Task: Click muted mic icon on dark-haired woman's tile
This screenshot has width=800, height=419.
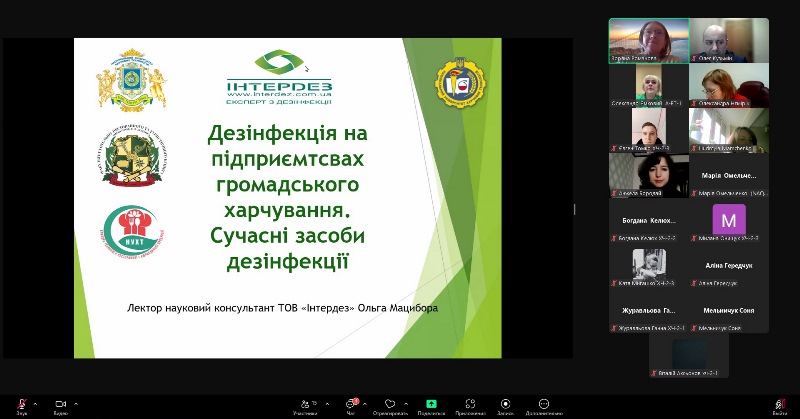Action: coord(614,193)
